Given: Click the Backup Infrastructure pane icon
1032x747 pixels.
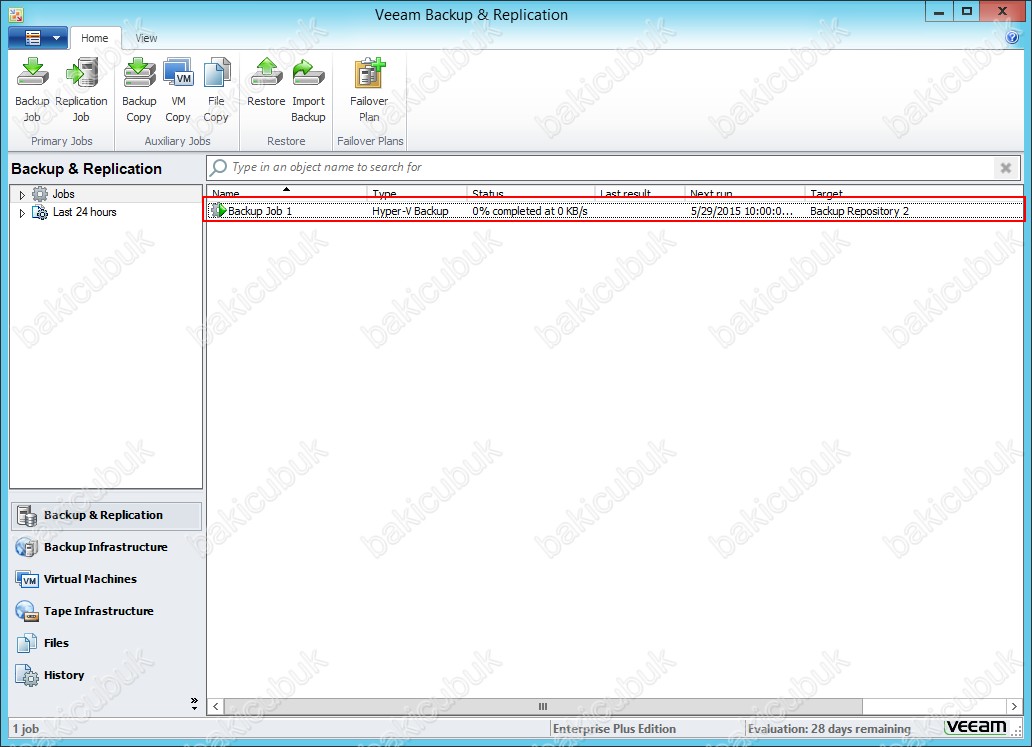Looking at the screenshot, I should point(27,548).
